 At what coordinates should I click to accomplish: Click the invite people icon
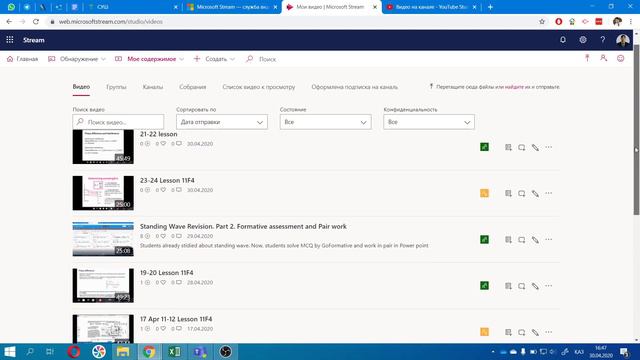click(604, 58)
